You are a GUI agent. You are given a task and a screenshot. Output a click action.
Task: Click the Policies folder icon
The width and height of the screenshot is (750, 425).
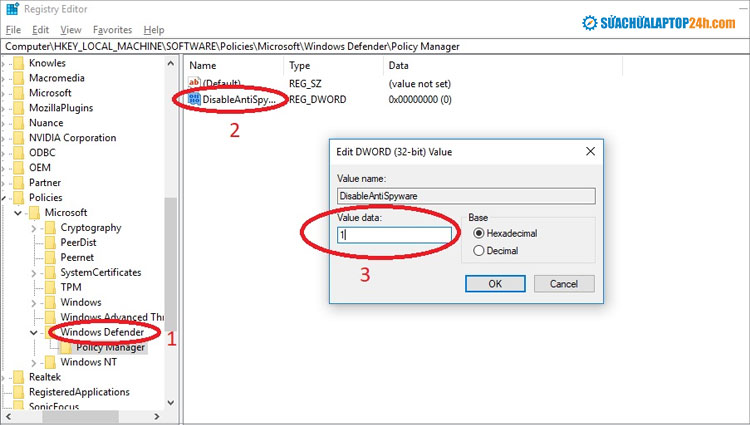(19, 197)
